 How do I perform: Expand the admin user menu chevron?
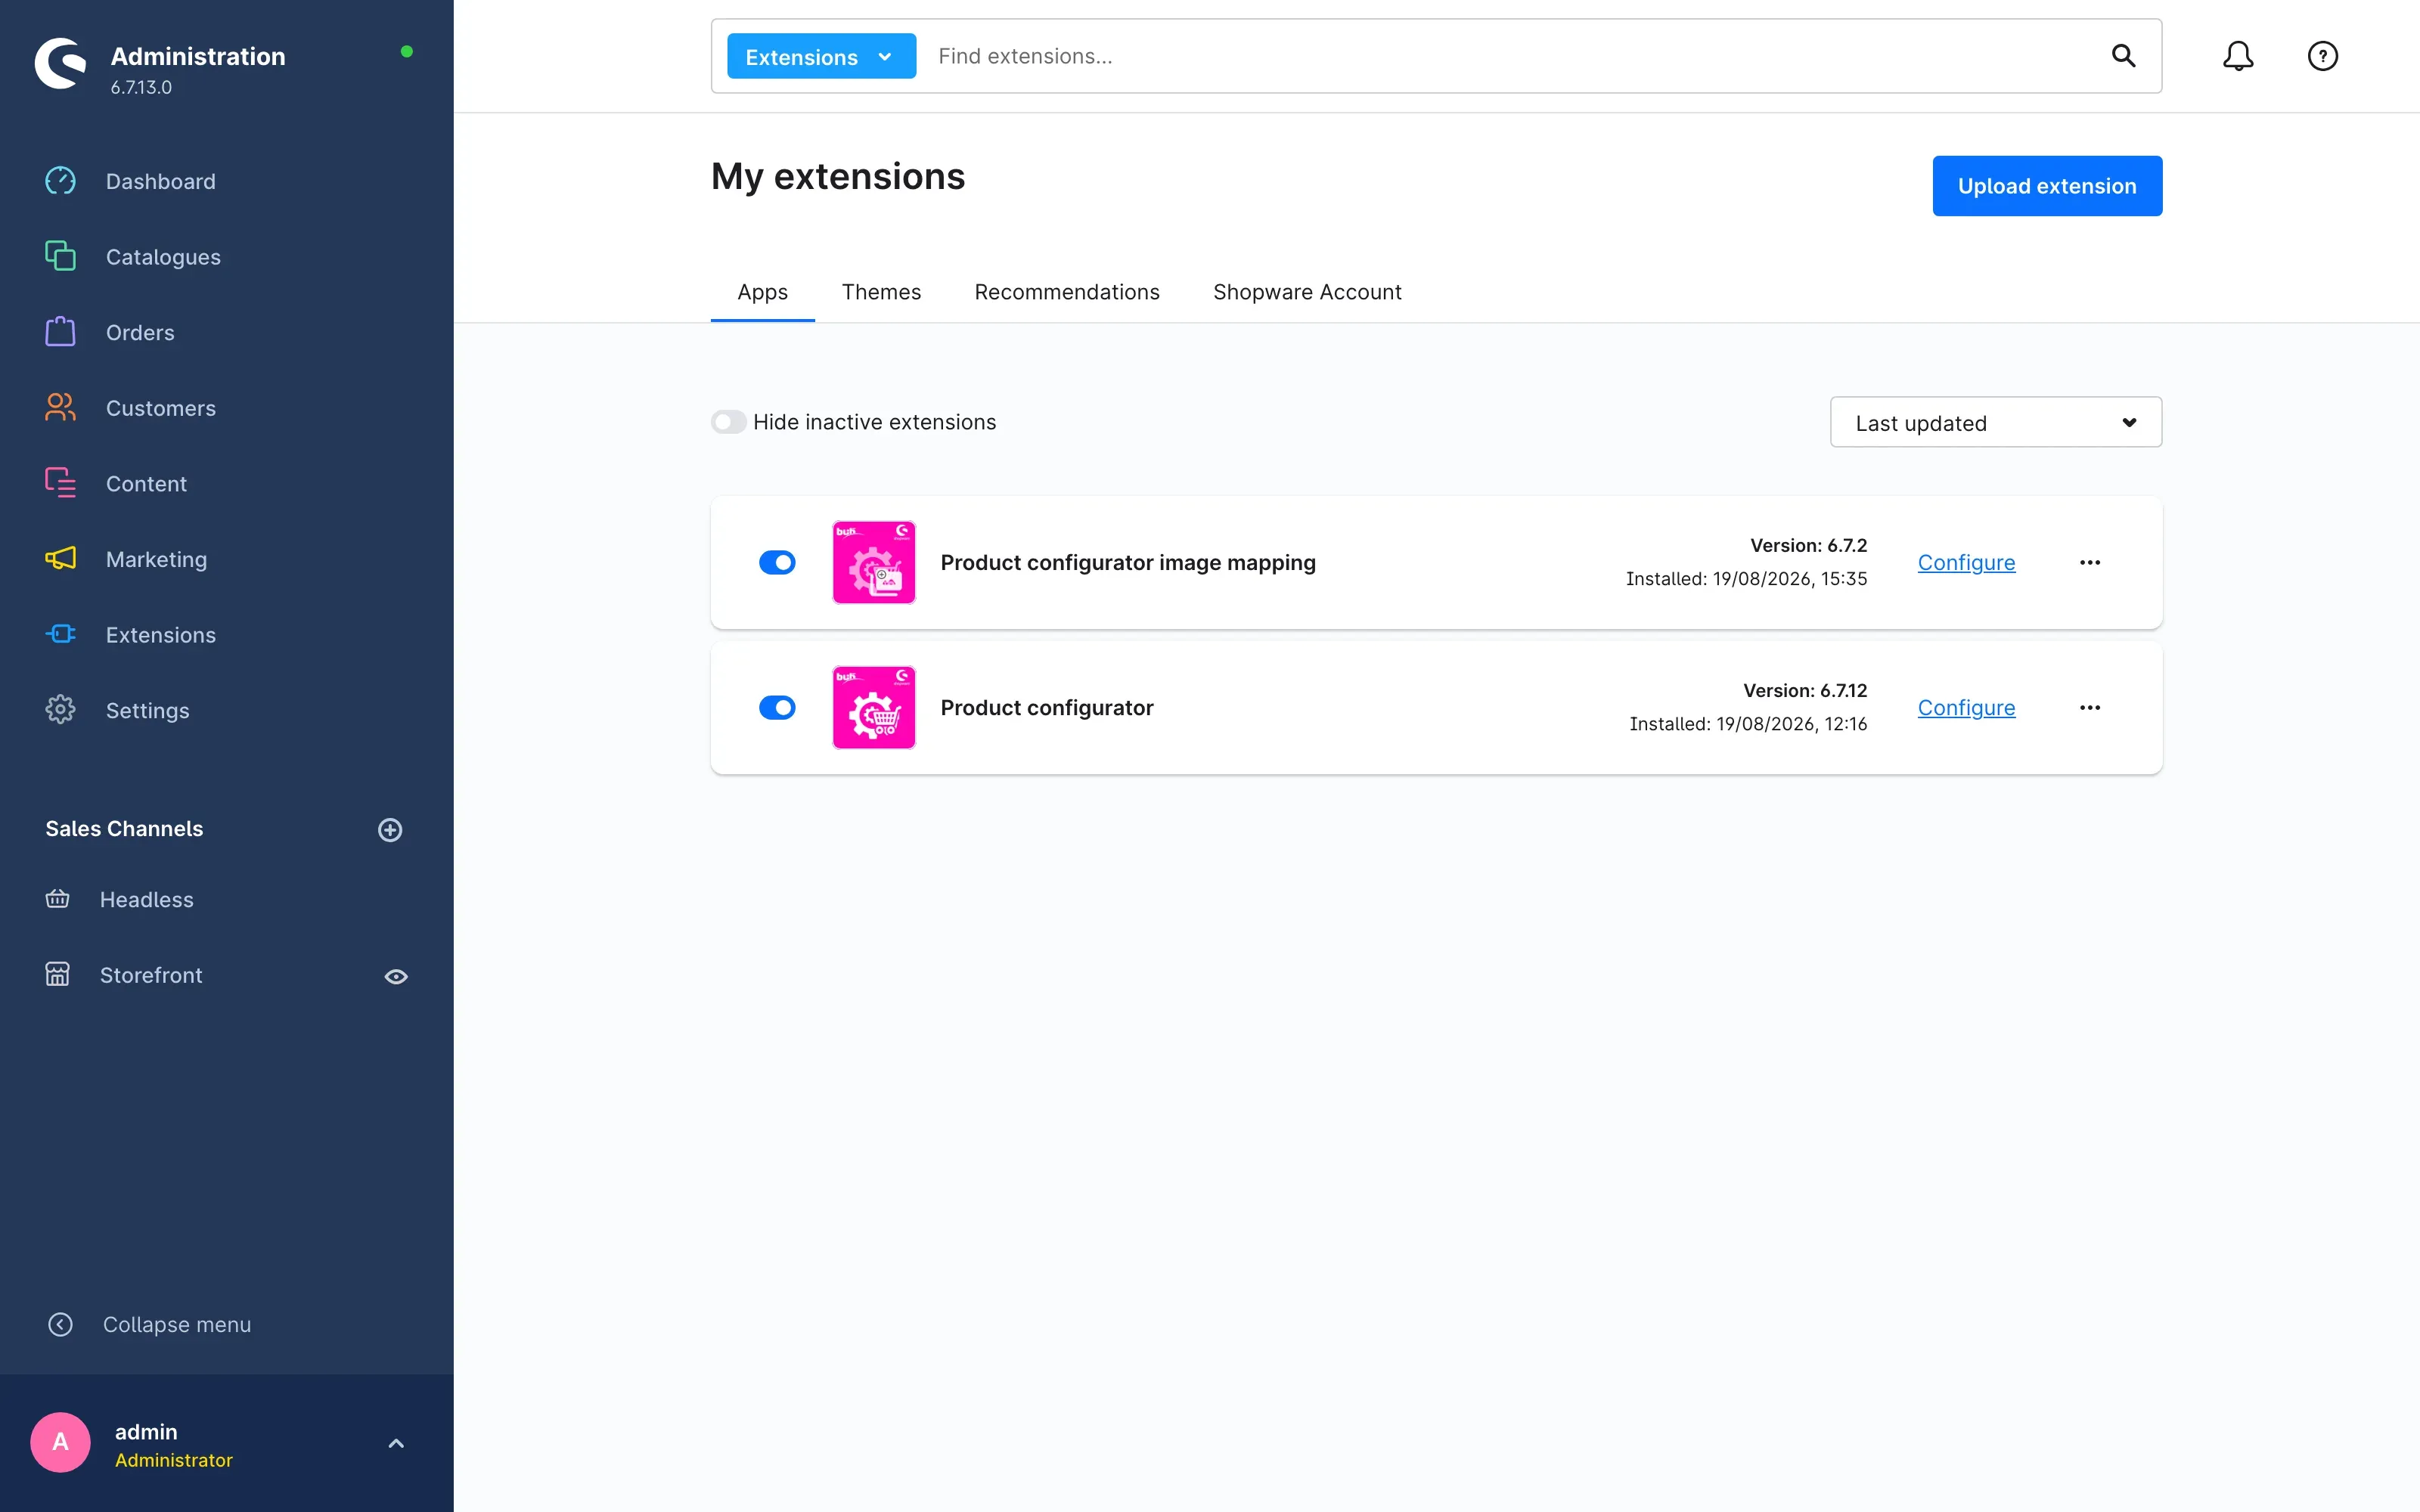point(396,1442)
